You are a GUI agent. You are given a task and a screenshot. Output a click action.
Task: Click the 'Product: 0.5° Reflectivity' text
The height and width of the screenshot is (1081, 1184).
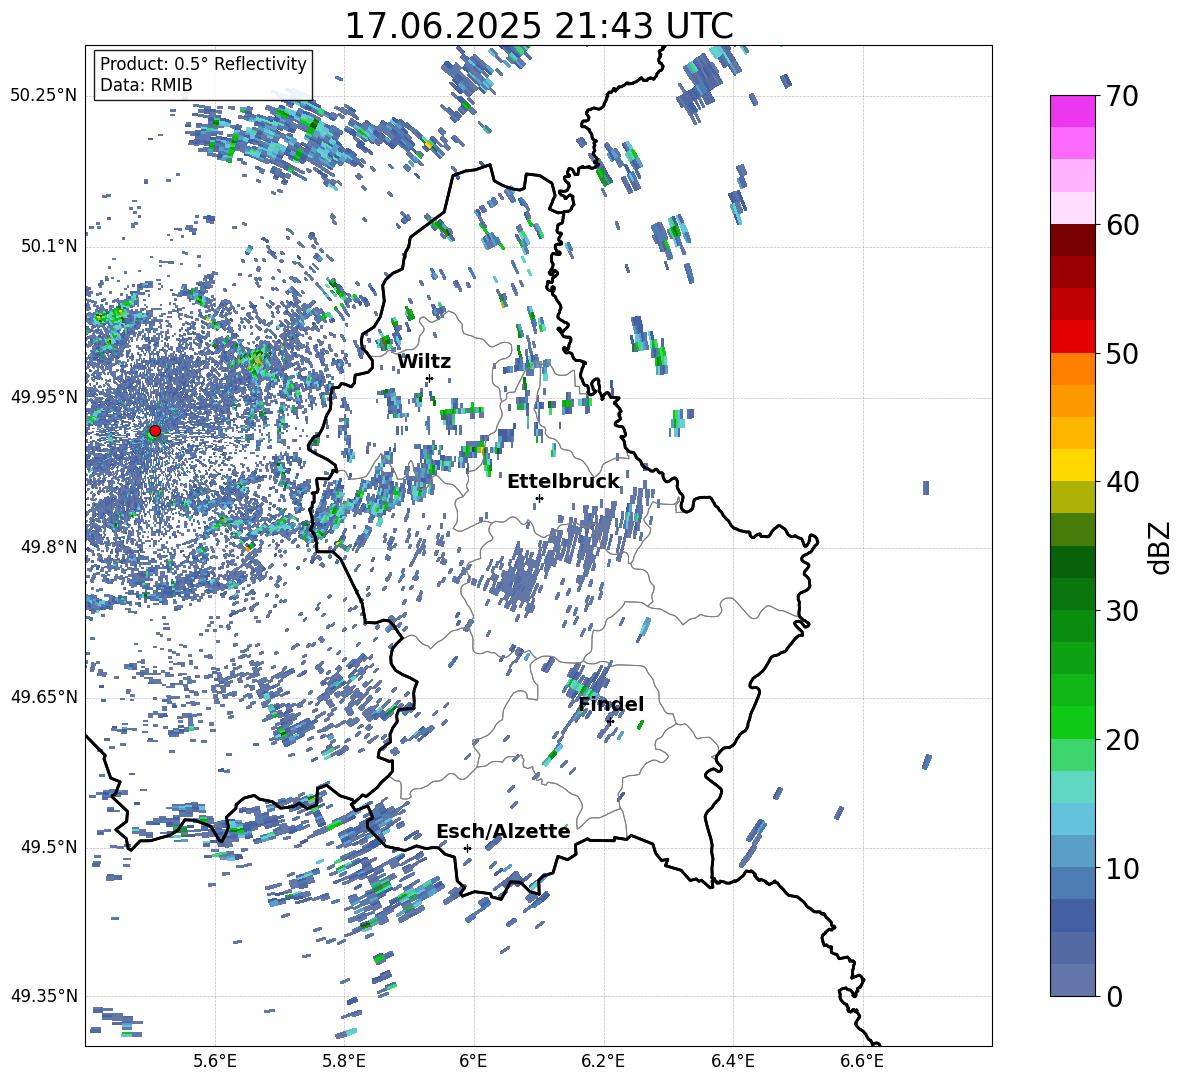[203, 64]
